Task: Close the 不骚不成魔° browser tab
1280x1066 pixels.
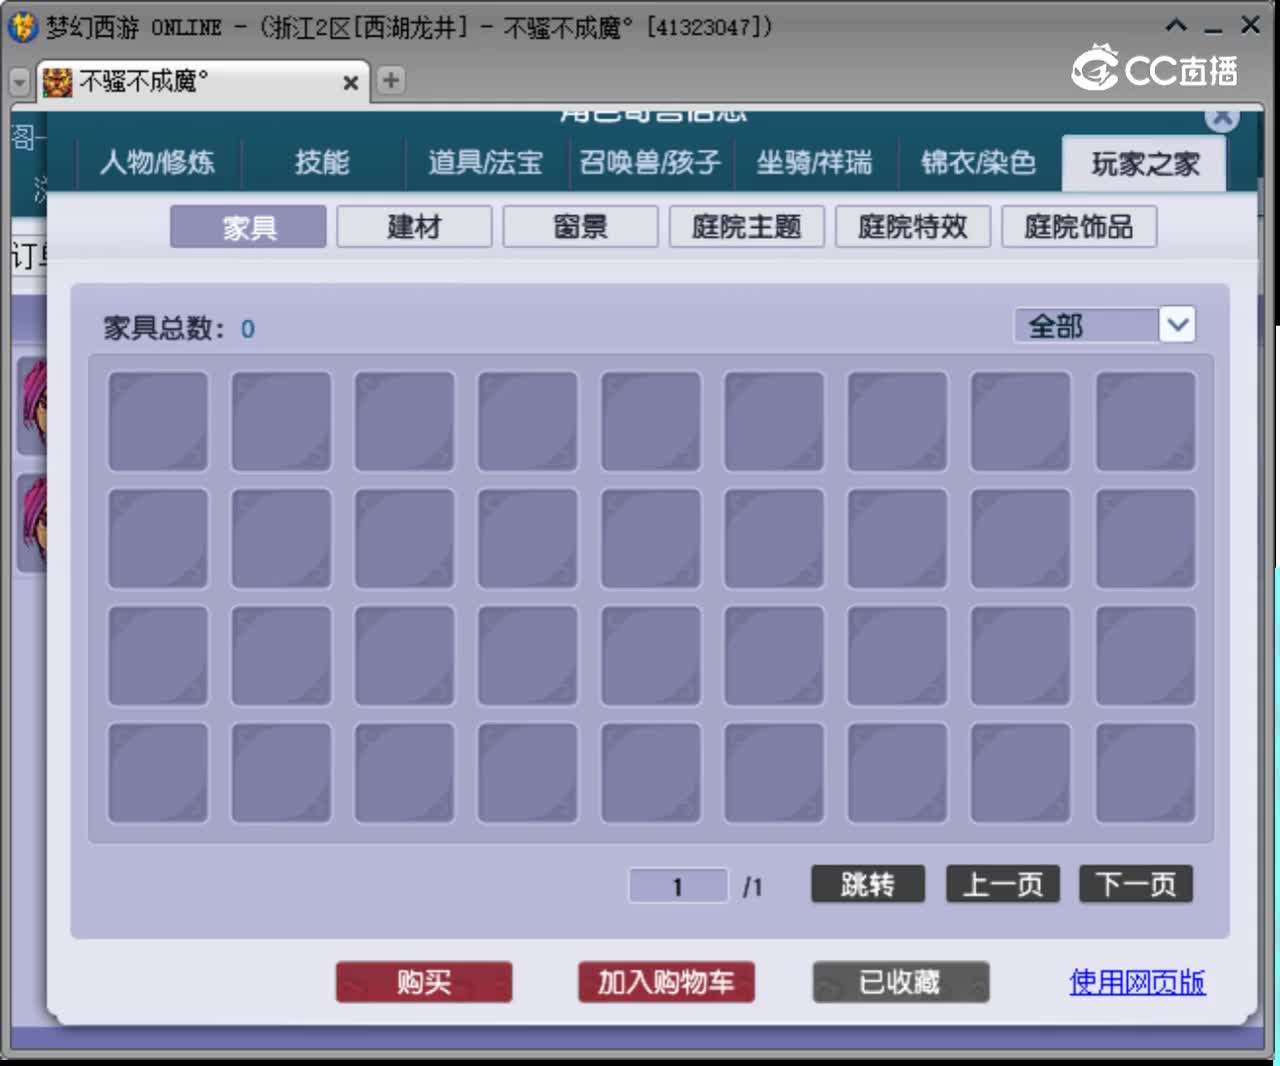Action: (x=350, y=83)
